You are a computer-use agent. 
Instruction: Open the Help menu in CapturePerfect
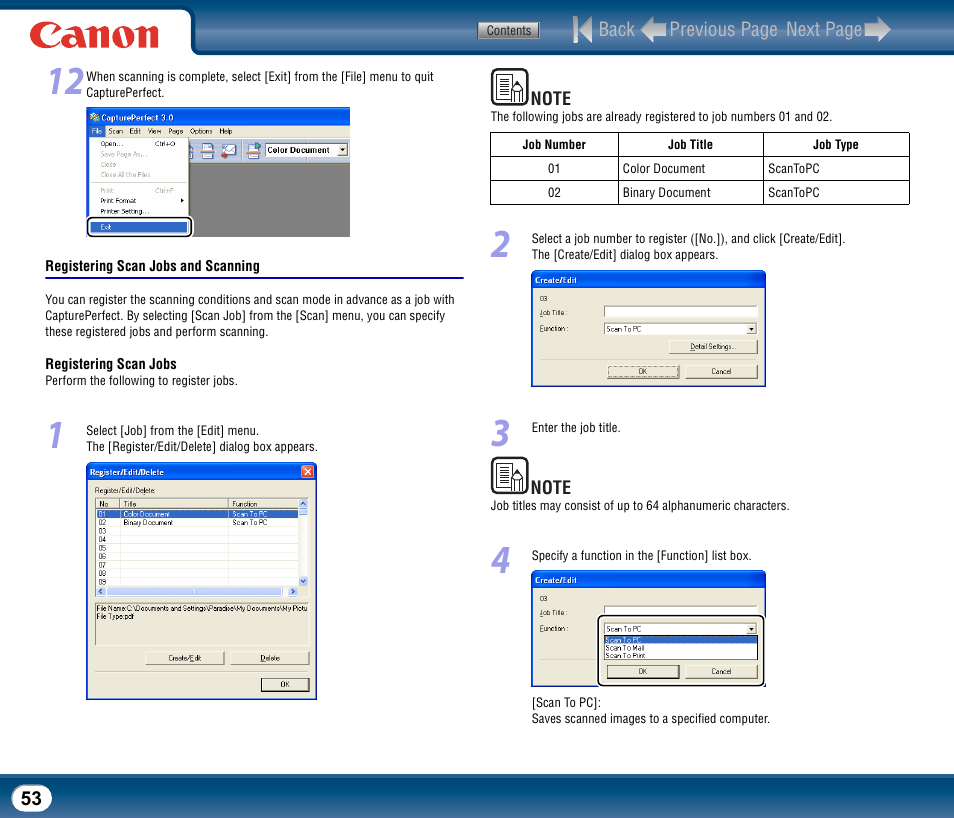[x=226, y=131]
